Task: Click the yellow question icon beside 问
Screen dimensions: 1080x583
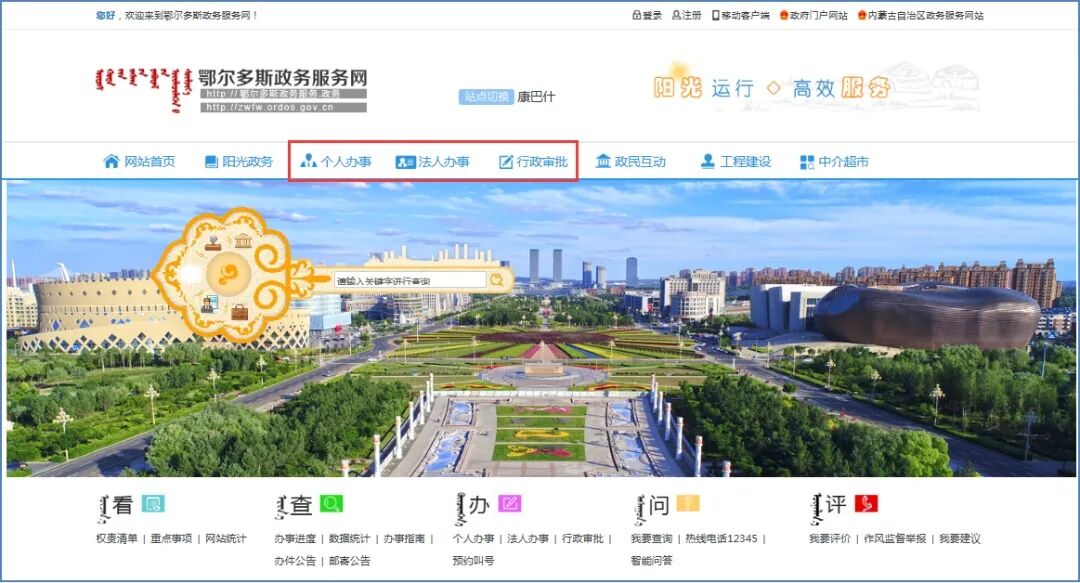Action: tap(686, 502)
